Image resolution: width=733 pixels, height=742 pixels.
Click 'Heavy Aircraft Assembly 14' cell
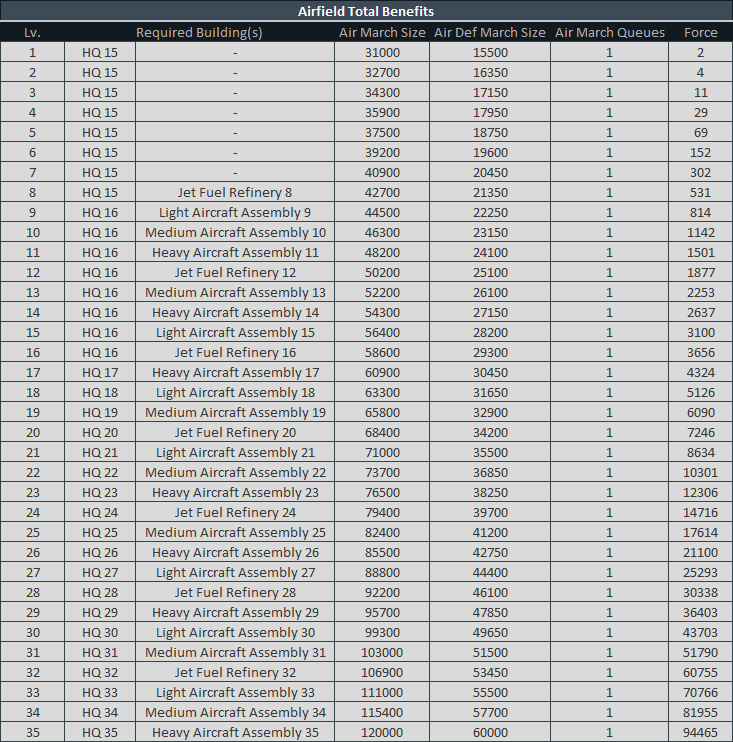tap(235, 312)
